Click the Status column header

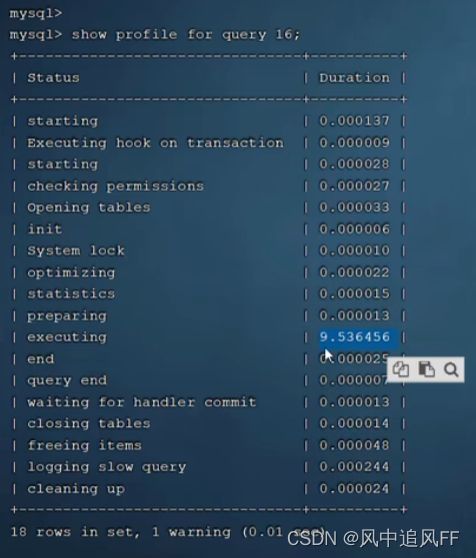click(53, 78)
